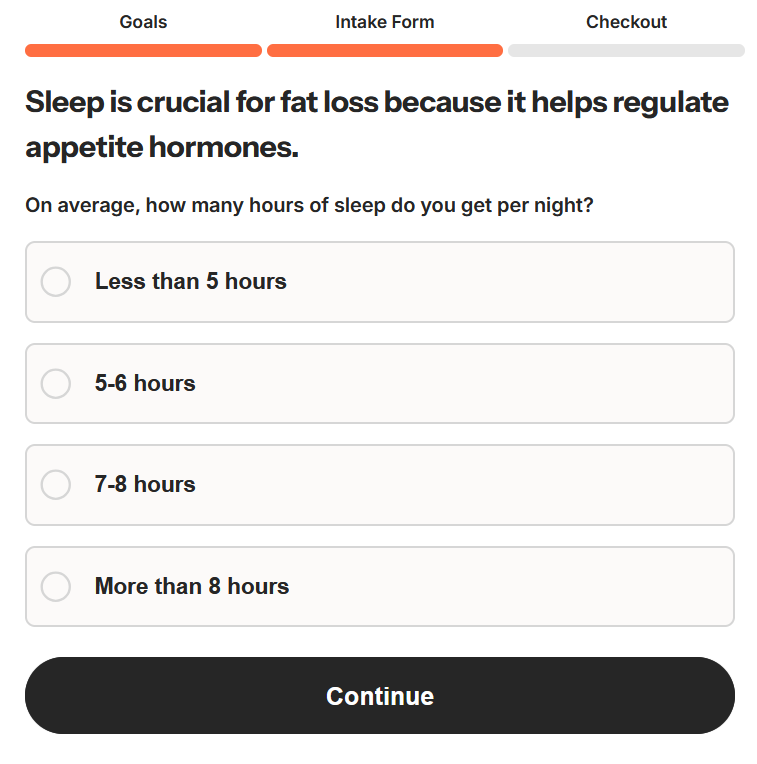Viewport: 757px width, 764px height.
Task: Jump to the Checkout step label
Action: (626, 22)
